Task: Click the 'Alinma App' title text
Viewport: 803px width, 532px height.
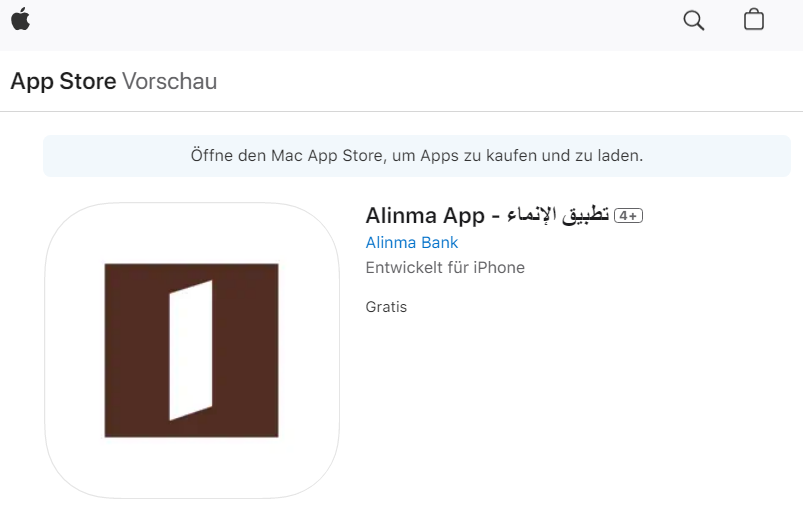Action: tap(424, 216)
